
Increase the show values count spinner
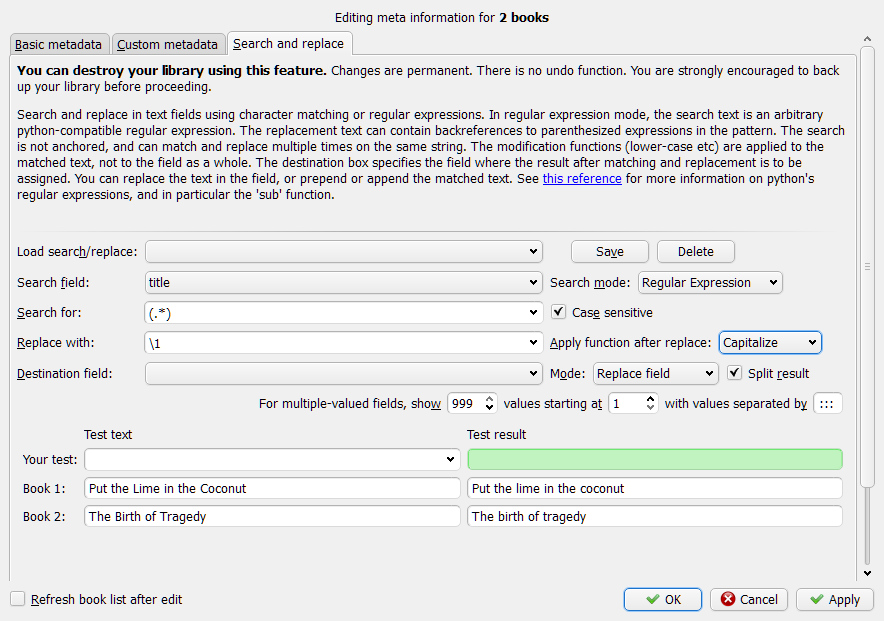tap(490, 399)
